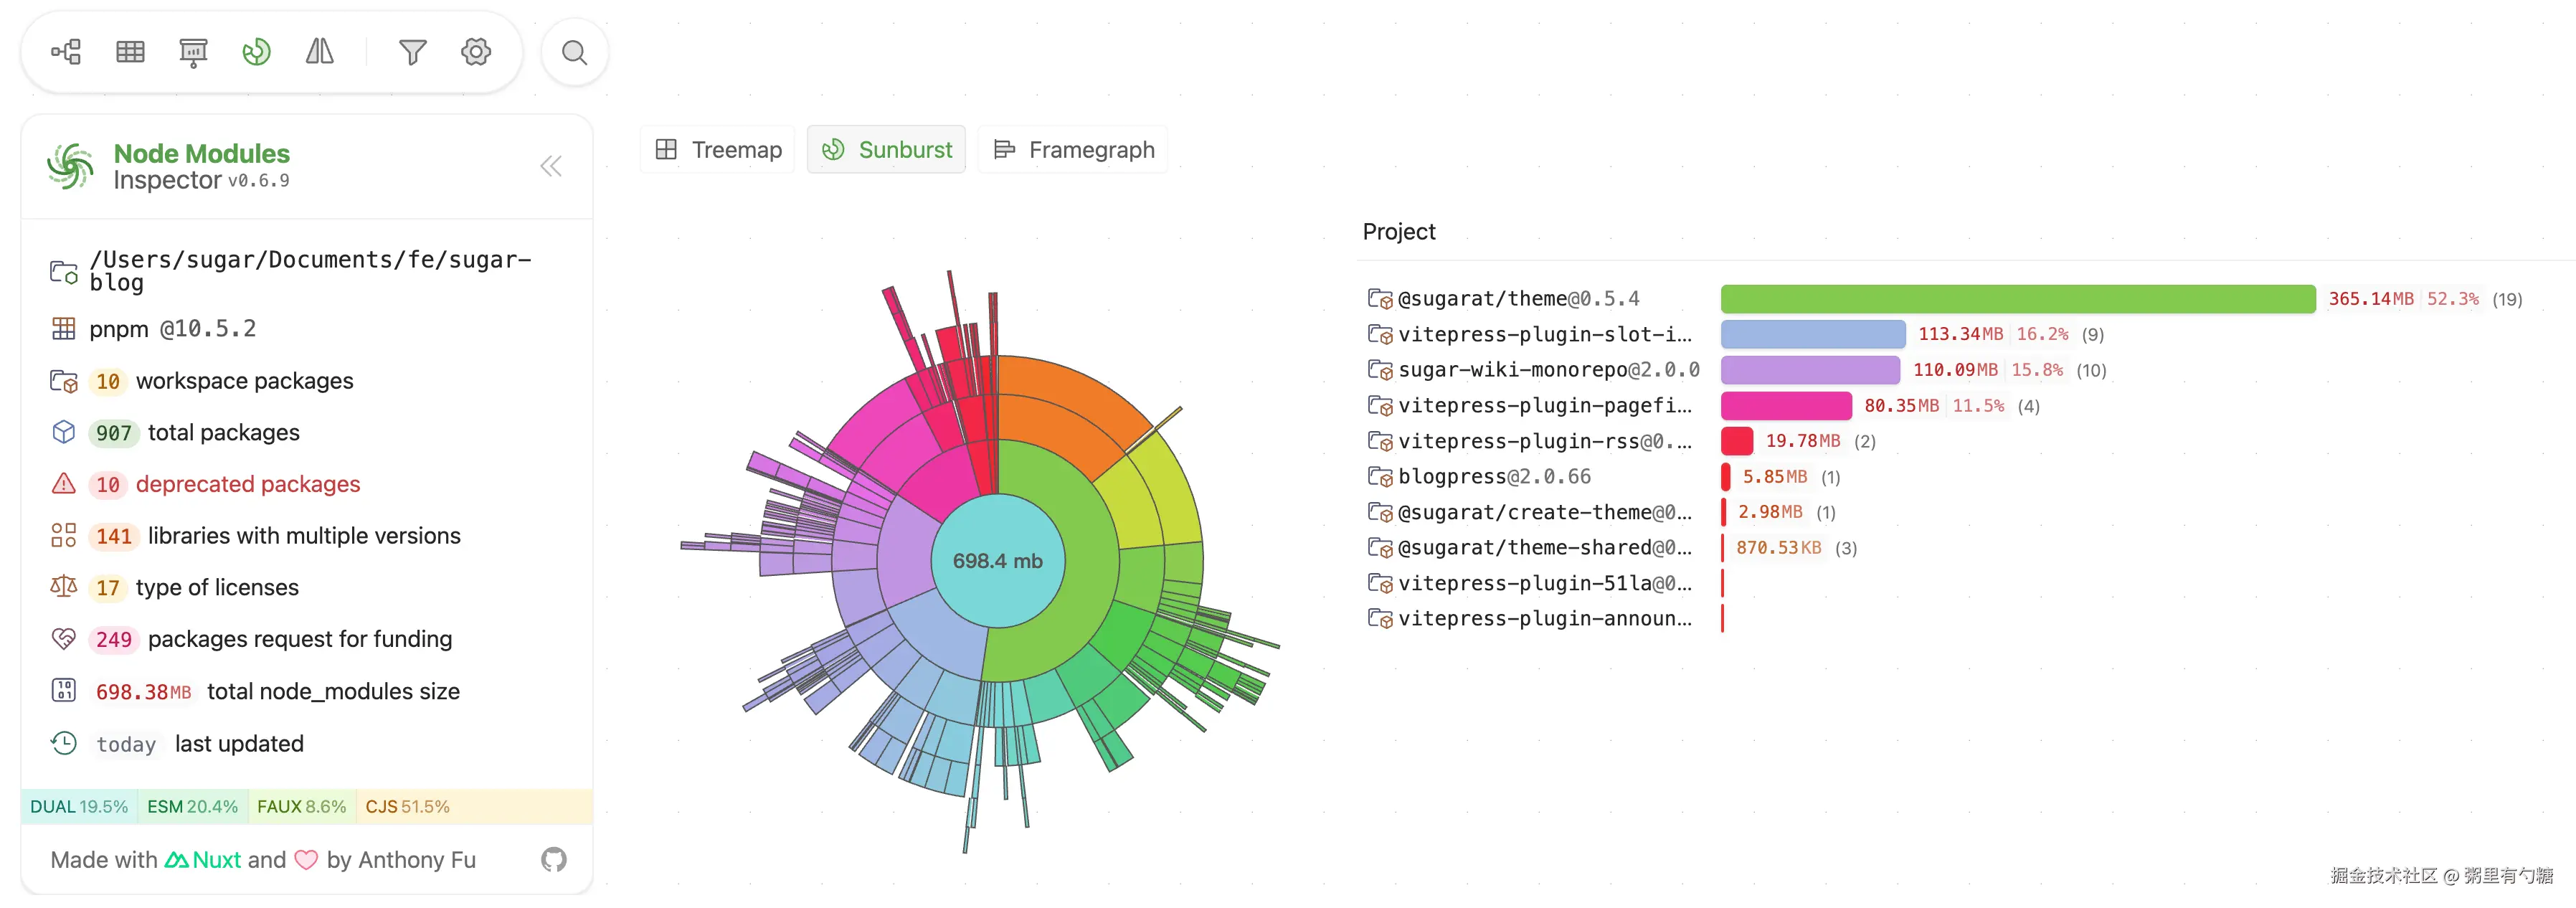
Task: Select the Sunburst tab
Action: [x=886, y=150]
